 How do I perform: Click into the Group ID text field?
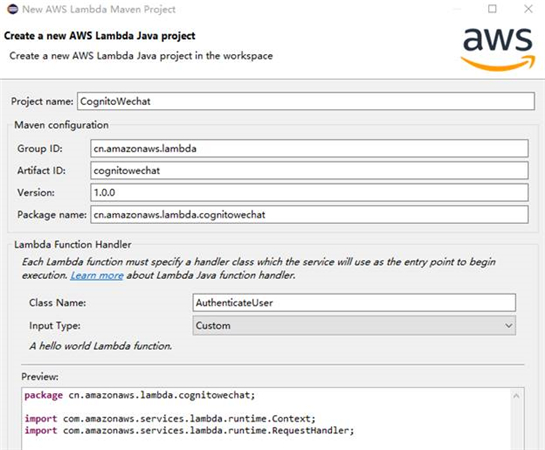(x=309, y=148)
